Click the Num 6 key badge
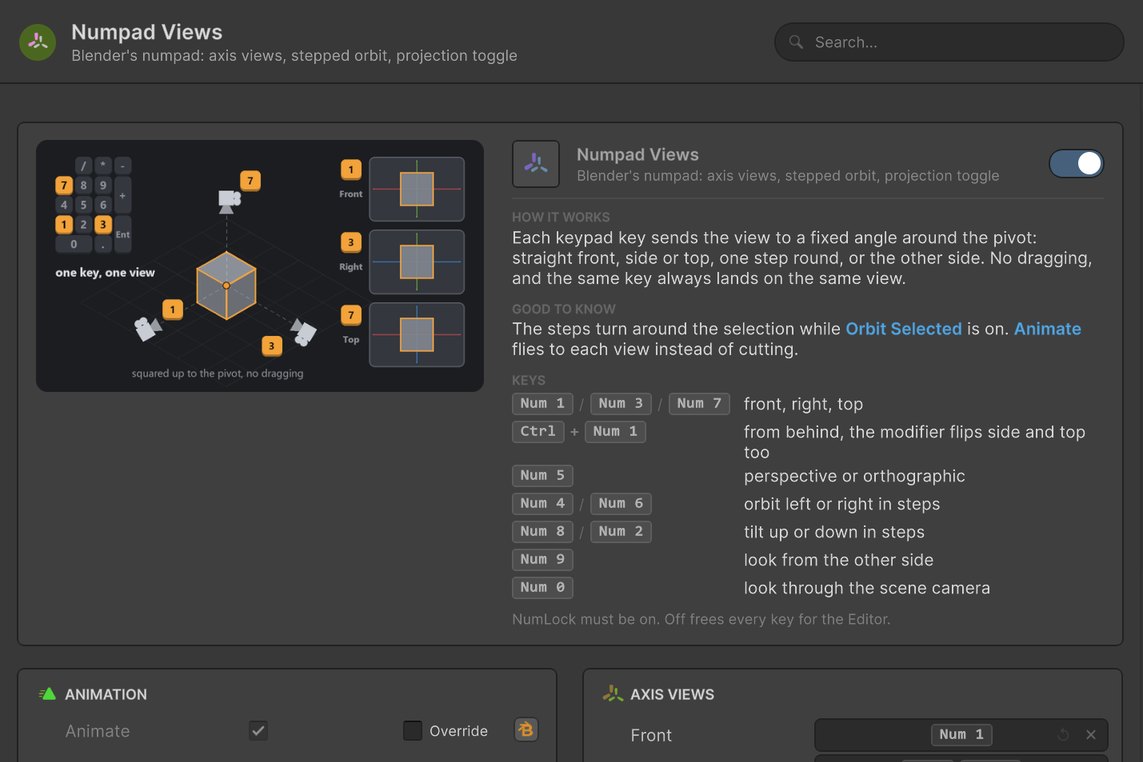1143x762 pixels. pos(620,503)
